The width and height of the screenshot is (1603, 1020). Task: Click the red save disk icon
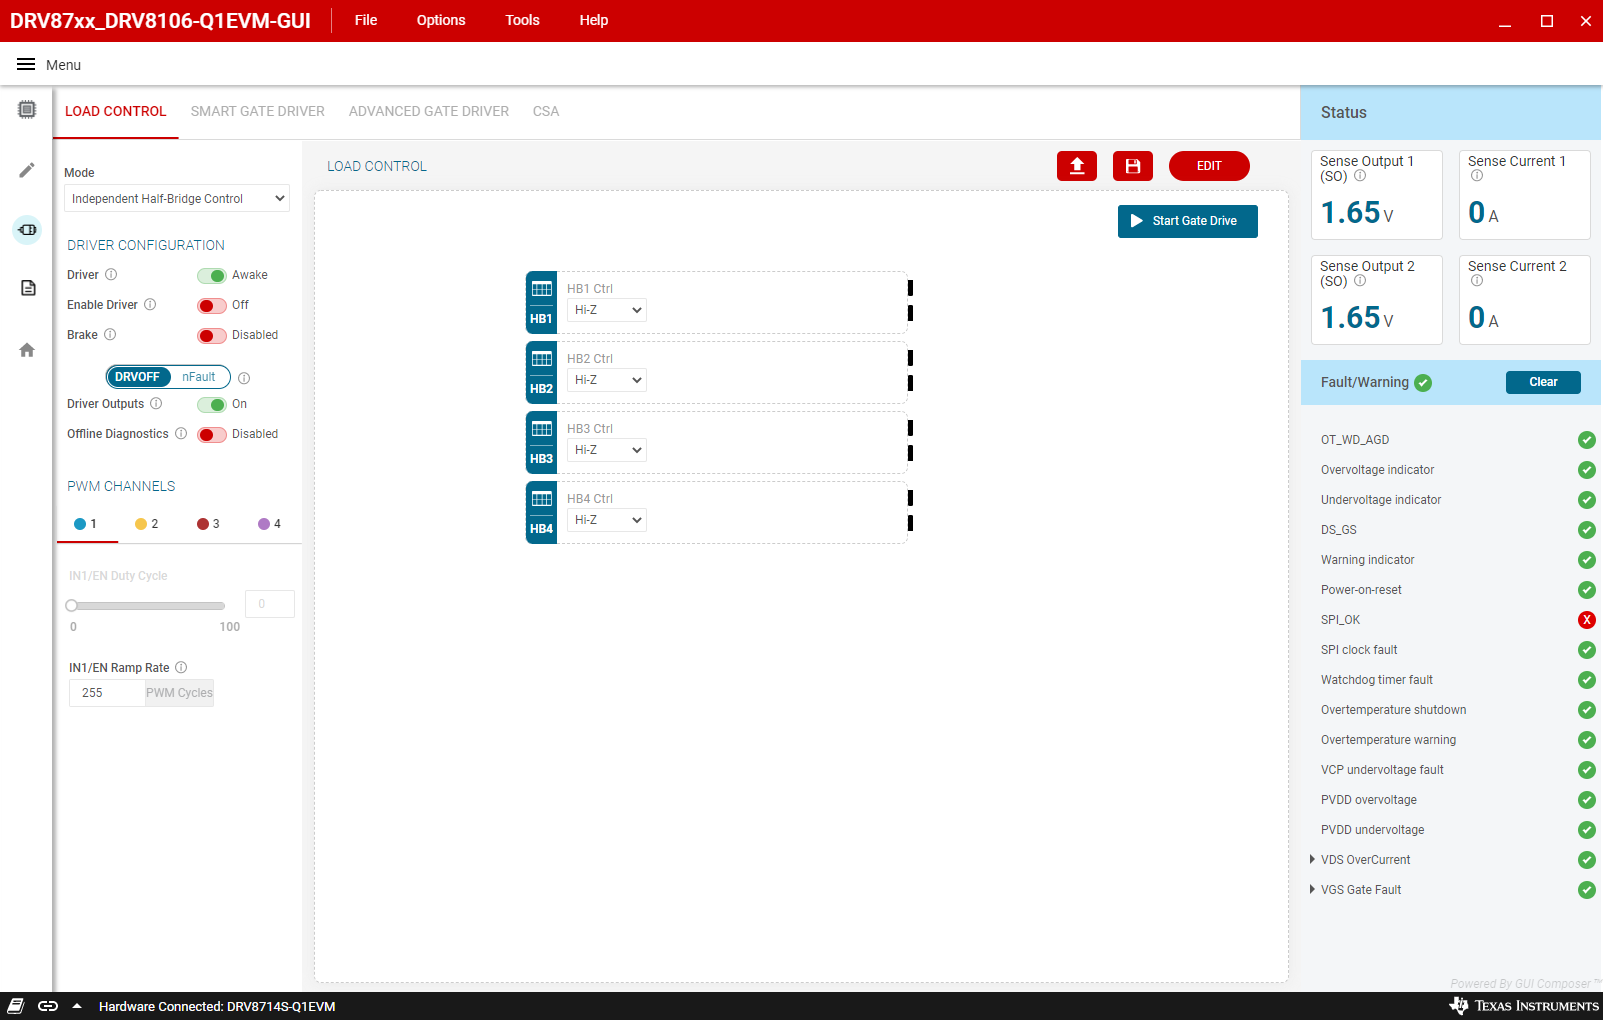[1133, 166]
